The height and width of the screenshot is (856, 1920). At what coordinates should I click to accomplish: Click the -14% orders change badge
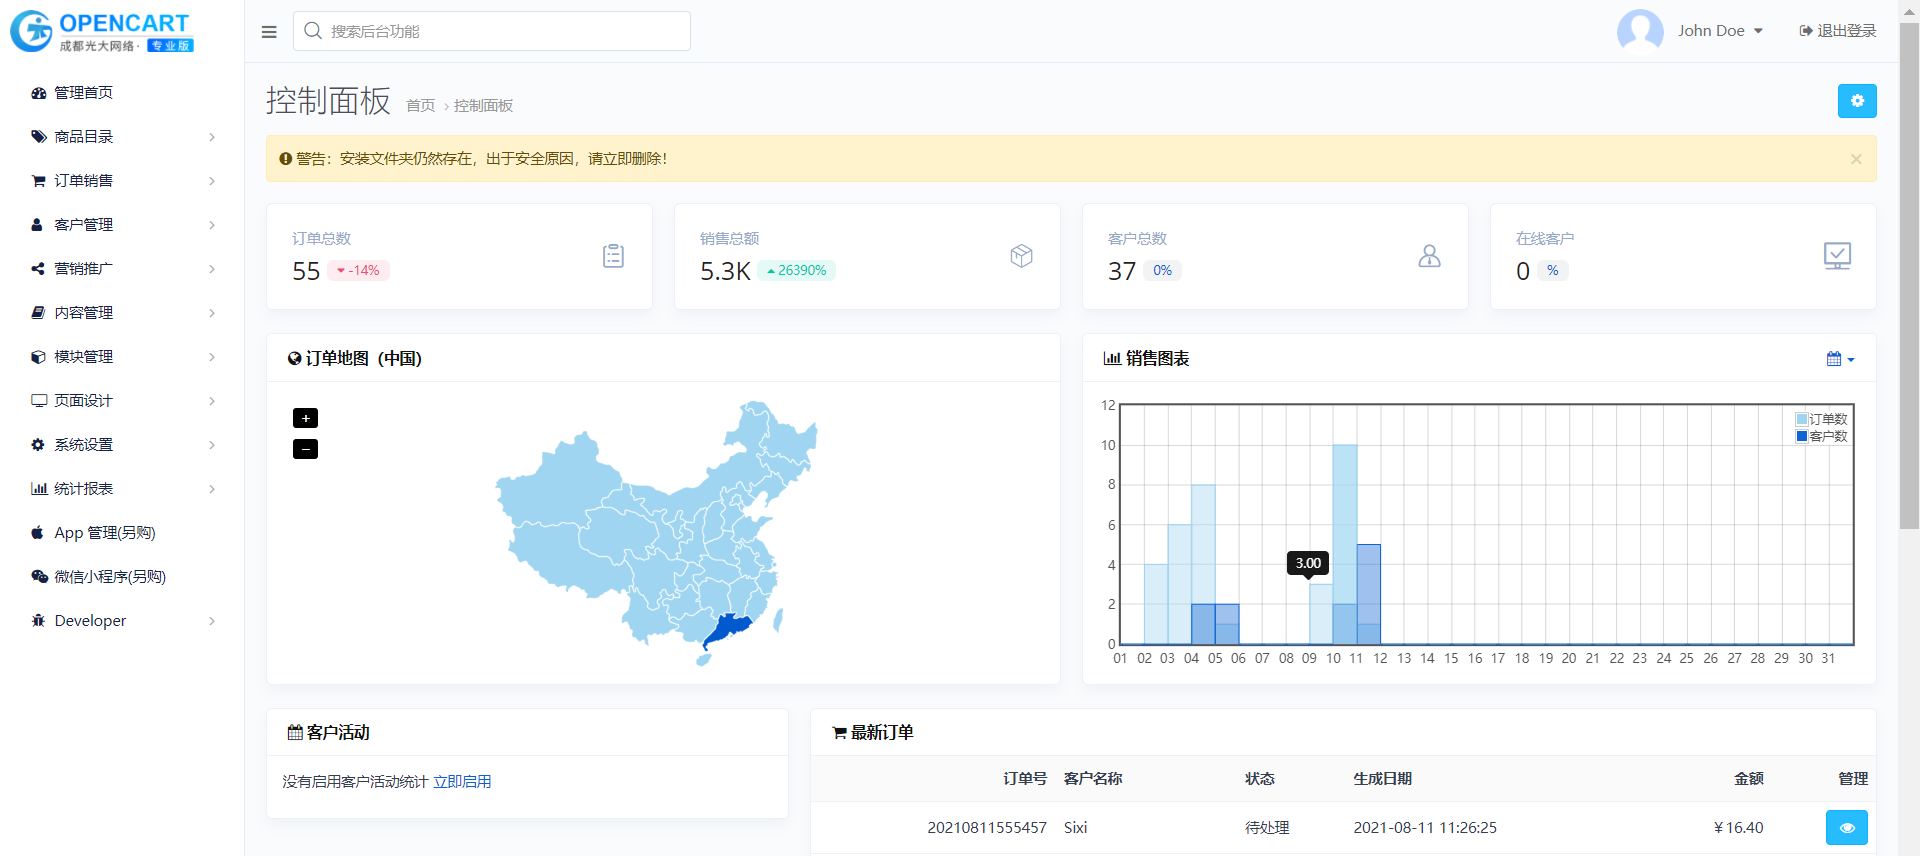(358, 271)
